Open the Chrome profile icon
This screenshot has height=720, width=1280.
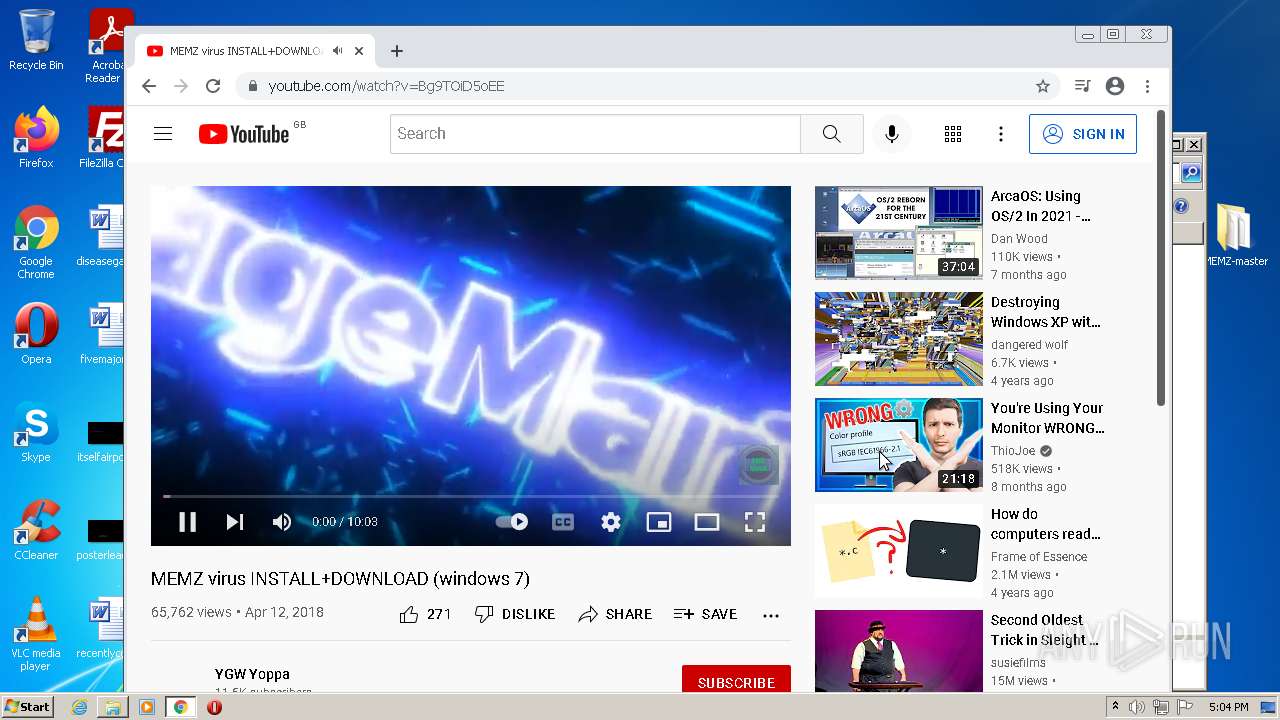[1115, 86]
